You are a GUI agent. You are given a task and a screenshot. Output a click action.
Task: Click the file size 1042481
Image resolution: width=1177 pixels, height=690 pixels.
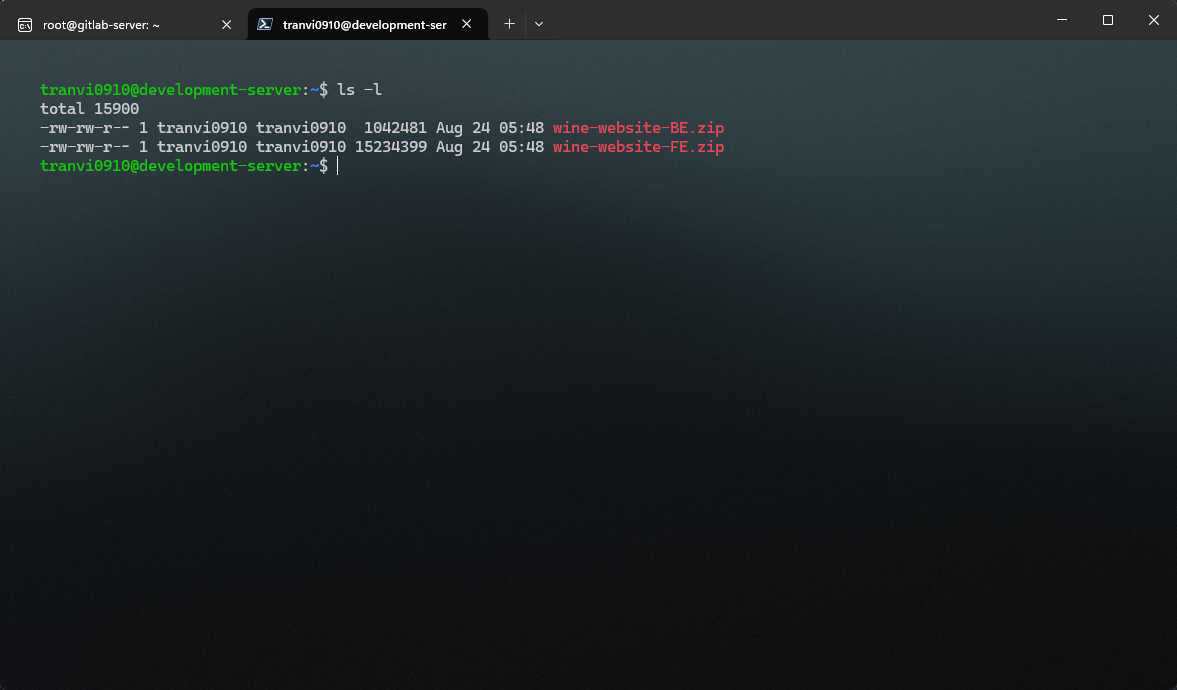coord(396,128)
